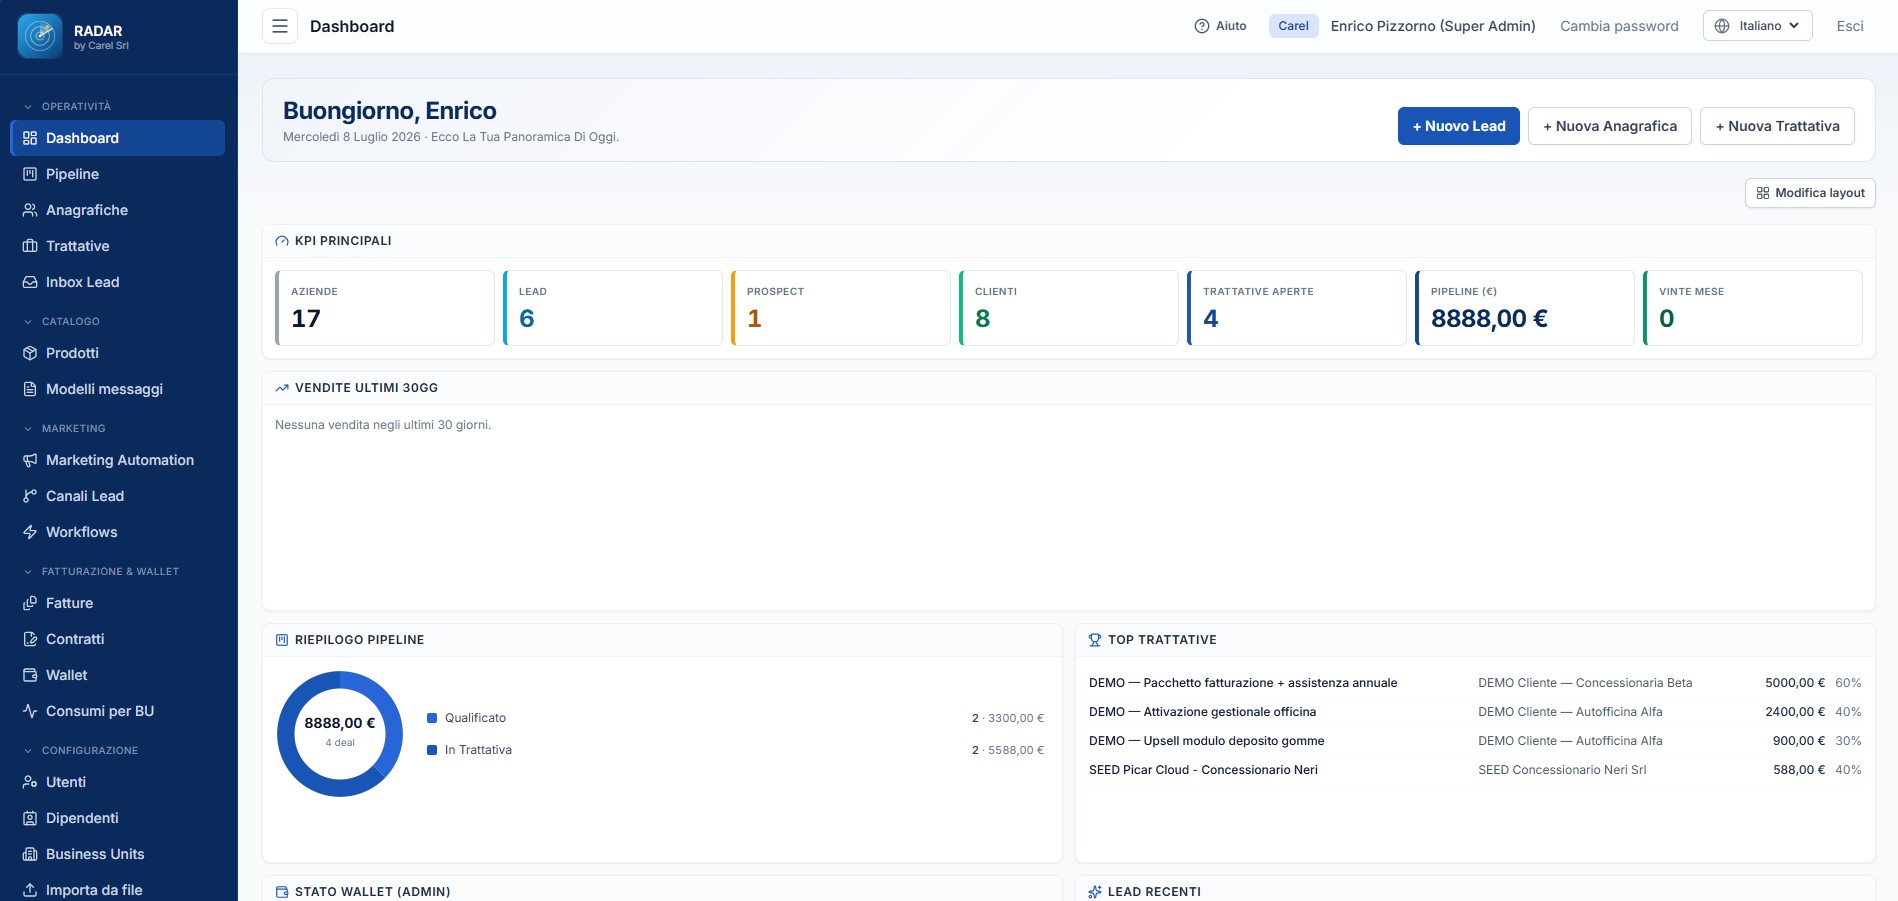Click the In Trattativa legend swatch
This screenshot has width=1898, height=901.
pos(432,750)
